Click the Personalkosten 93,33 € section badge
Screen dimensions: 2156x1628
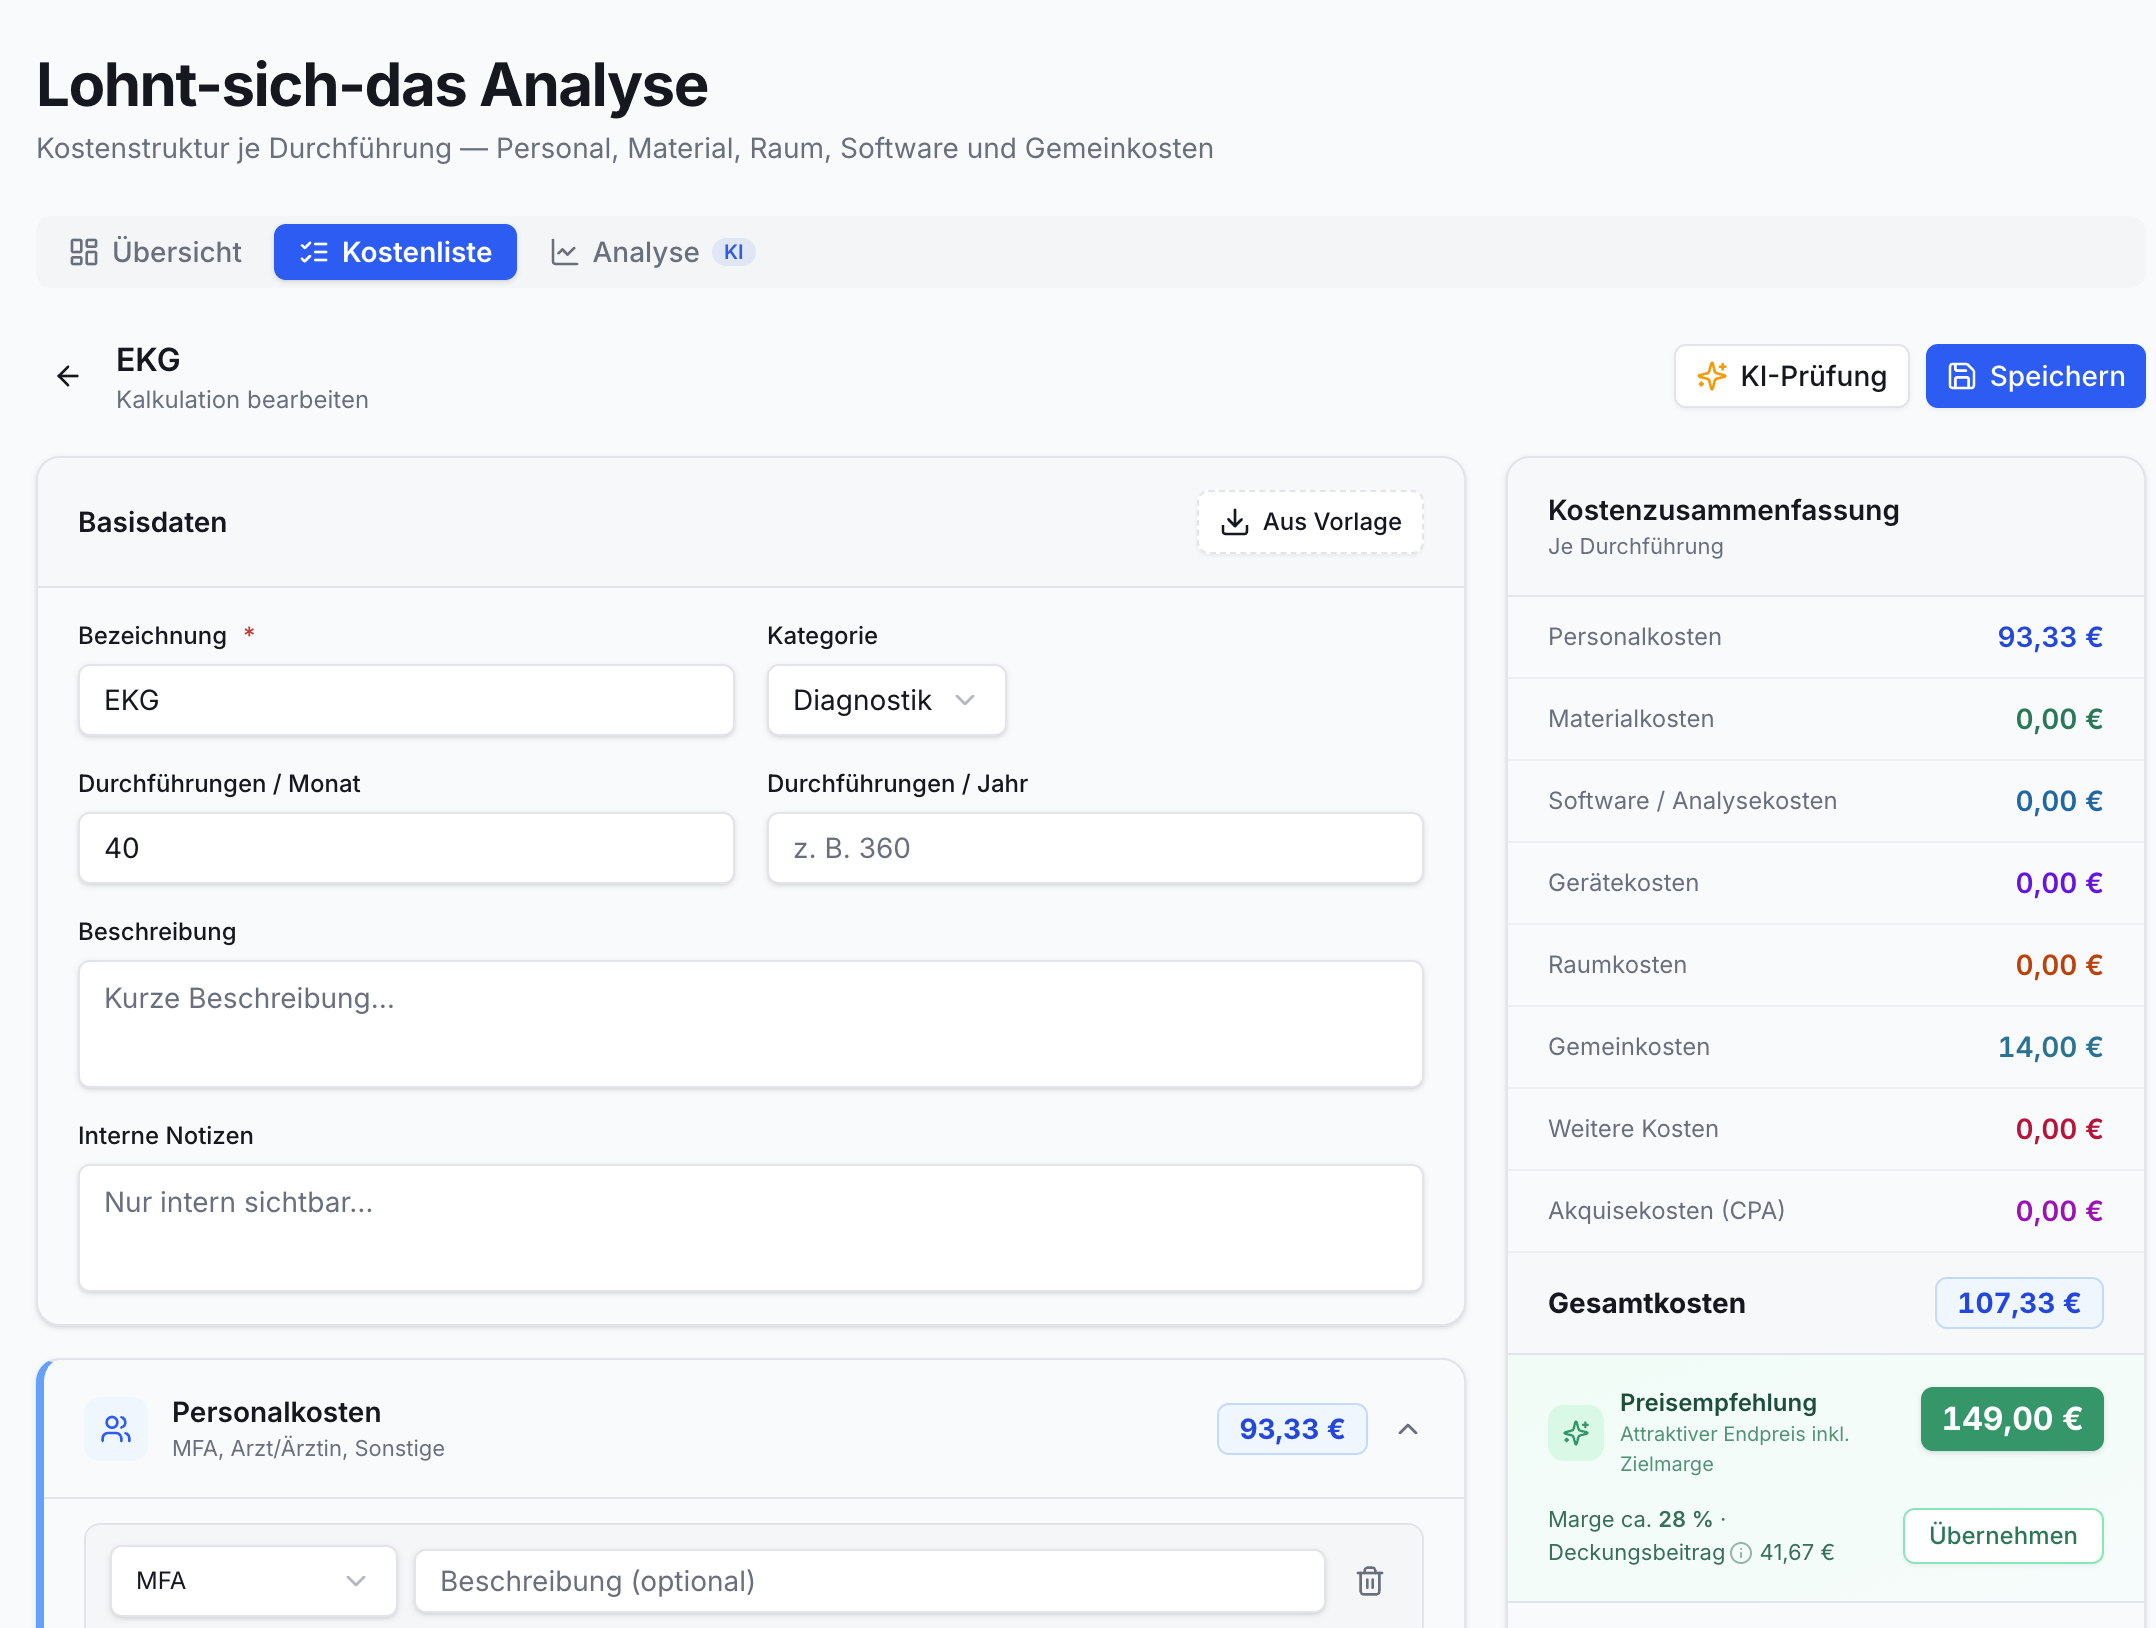1292,1429
